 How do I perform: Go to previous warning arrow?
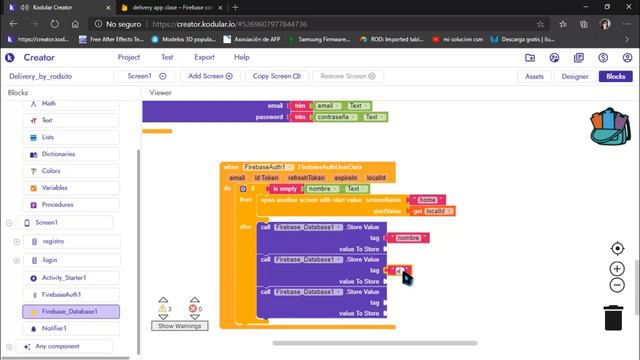pos(163,300)
